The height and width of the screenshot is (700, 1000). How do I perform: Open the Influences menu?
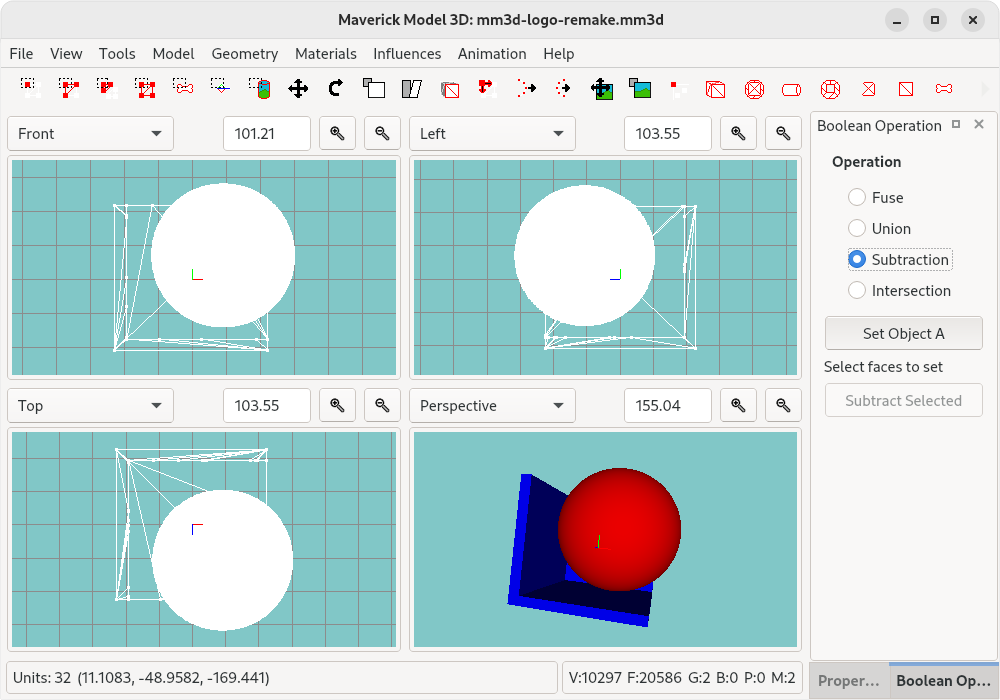coord(407,54)
